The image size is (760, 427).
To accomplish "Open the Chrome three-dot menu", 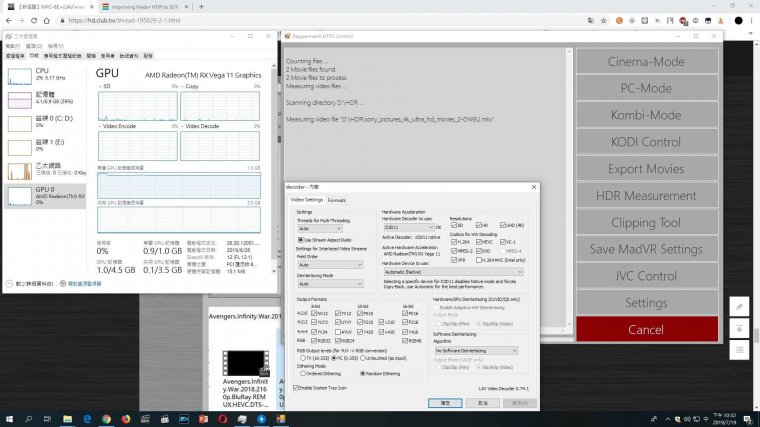I will click(750, 19).
